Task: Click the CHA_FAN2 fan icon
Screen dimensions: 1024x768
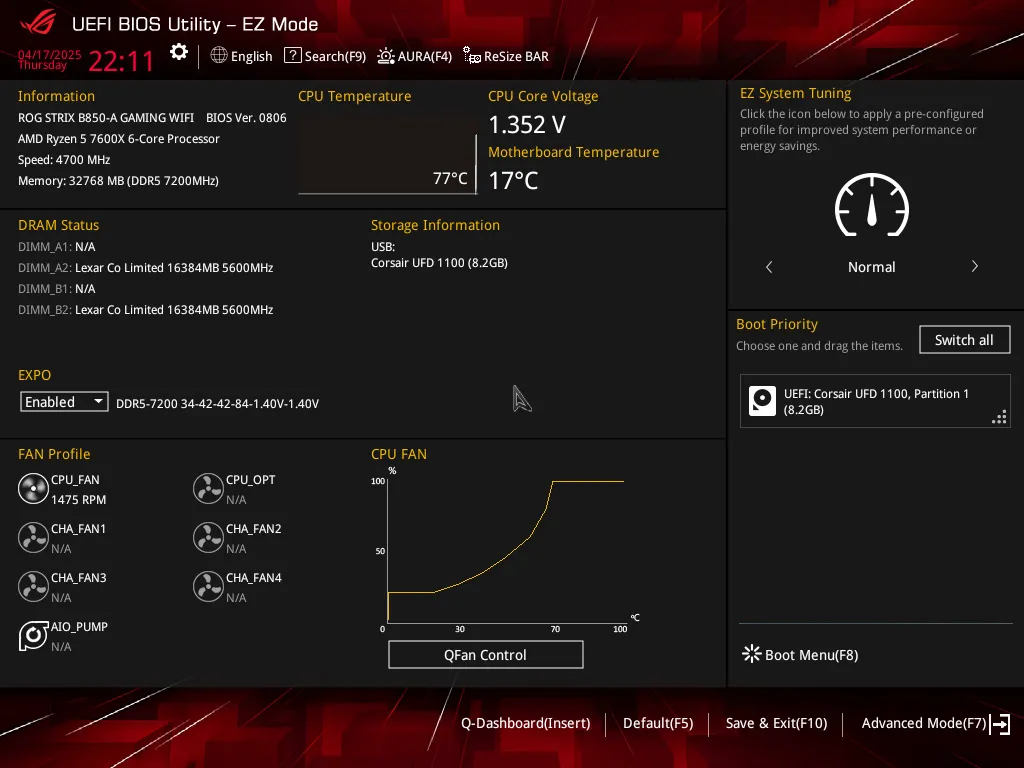Action: 208,537
